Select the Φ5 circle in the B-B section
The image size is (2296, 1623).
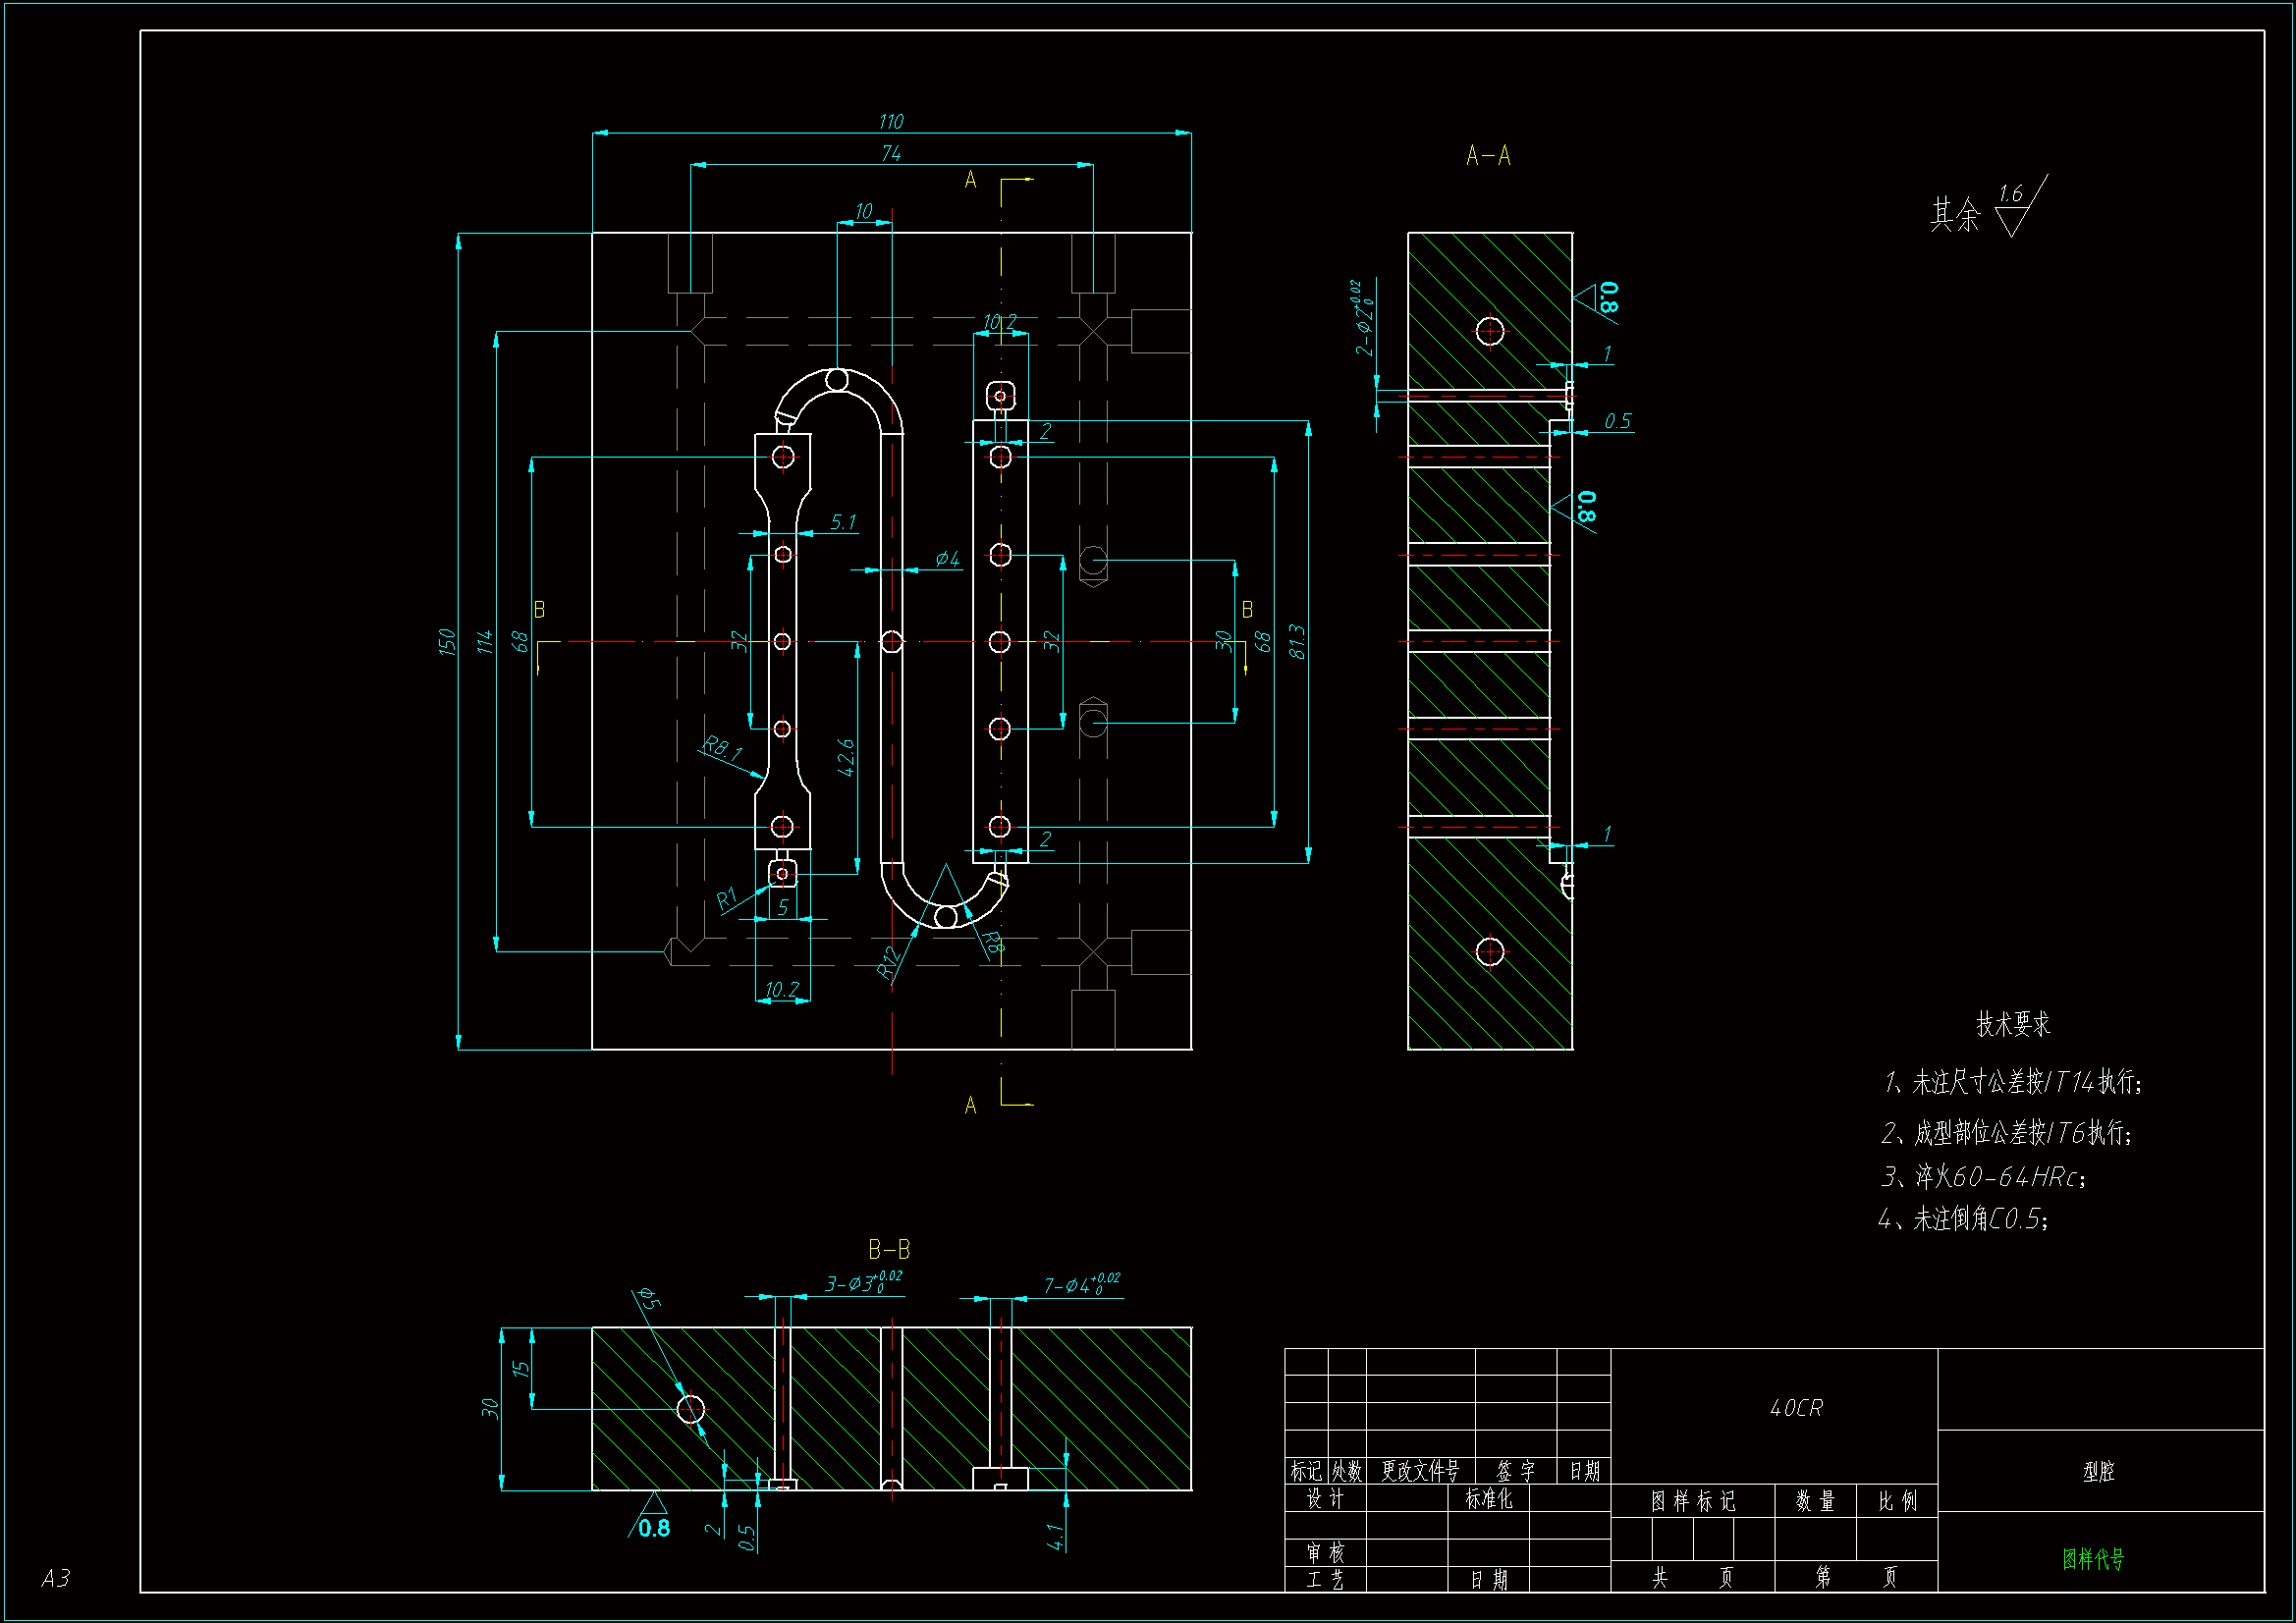click(690, 1409)
